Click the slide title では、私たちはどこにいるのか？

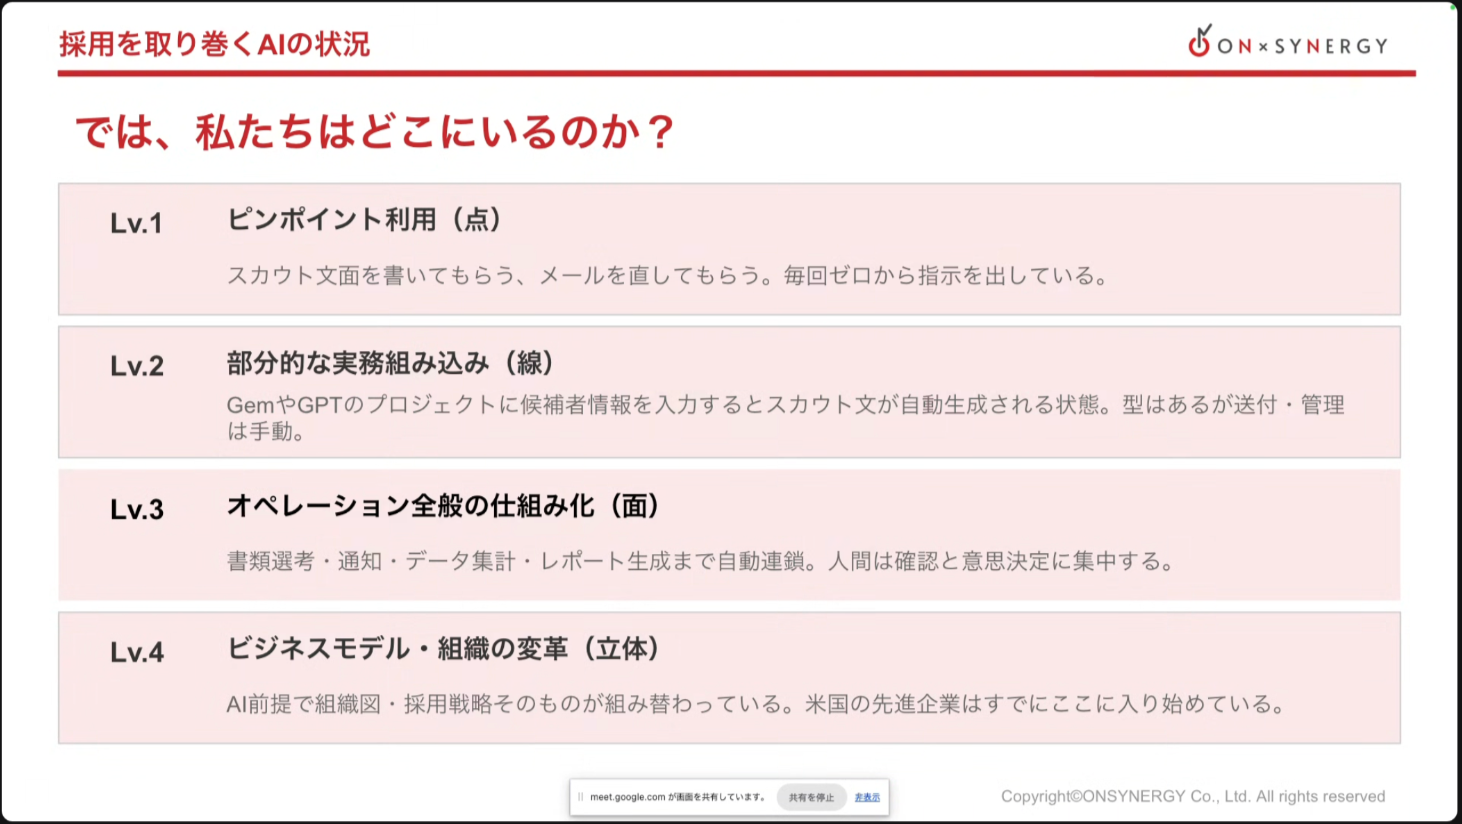(376, 132)
